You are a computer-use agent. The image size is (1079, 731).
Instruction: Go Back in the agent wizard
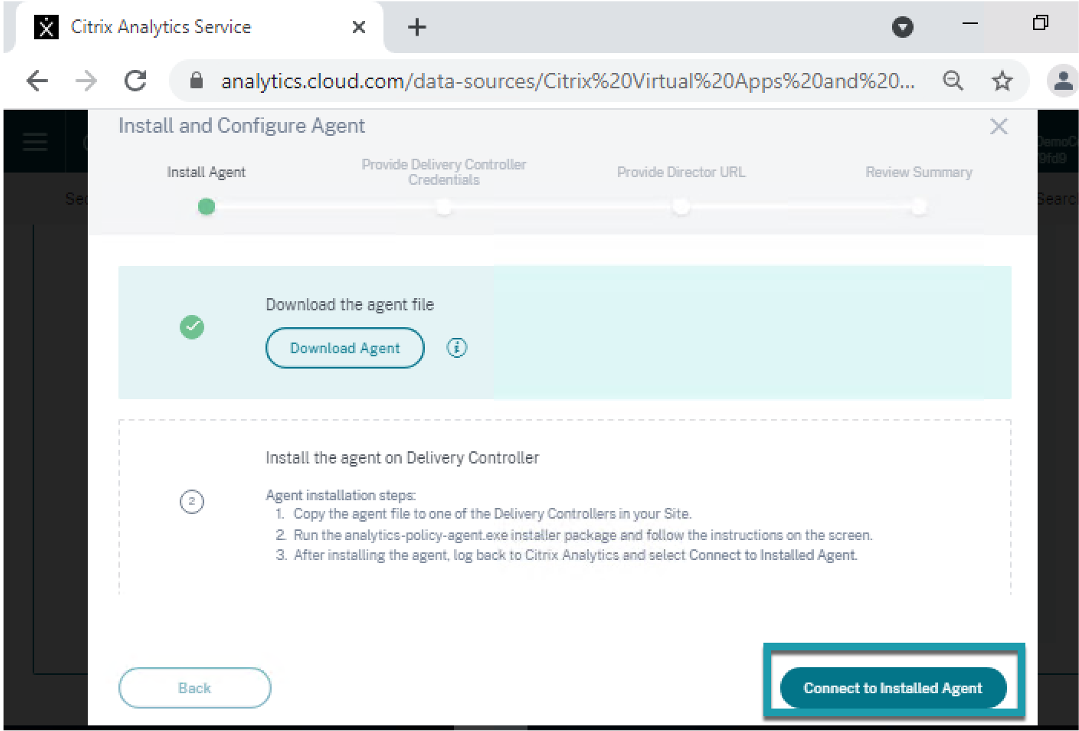195,688
